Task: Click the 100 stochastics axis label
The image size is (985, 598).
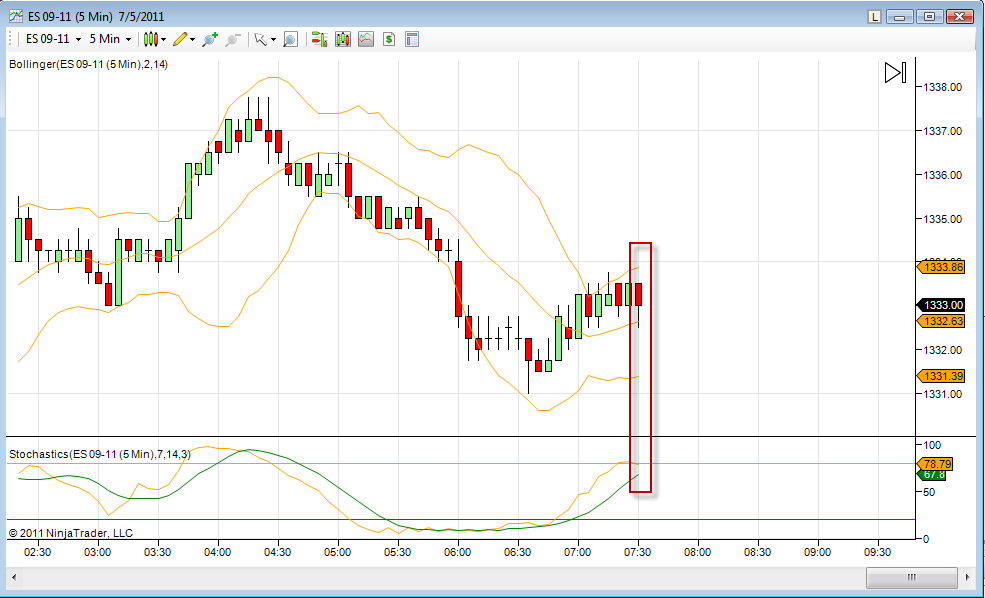Action: [x=932, y=445]
